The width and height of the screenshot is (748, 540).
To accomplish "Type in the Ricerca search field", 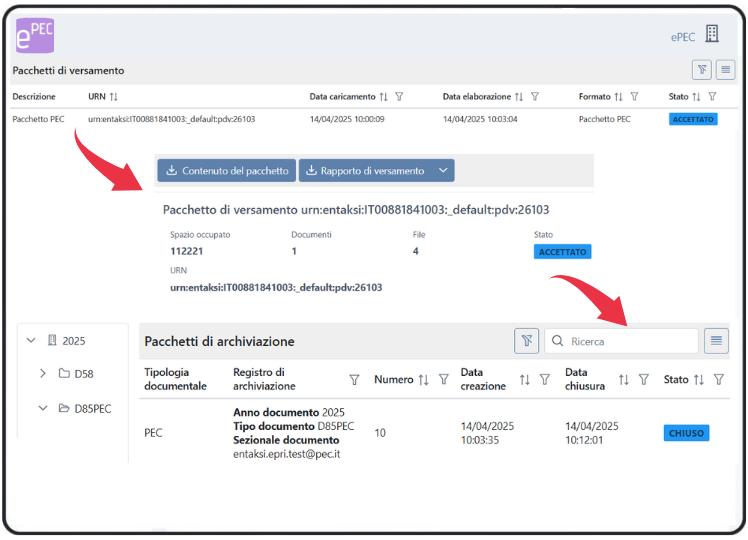I will [x=630, y=341].
